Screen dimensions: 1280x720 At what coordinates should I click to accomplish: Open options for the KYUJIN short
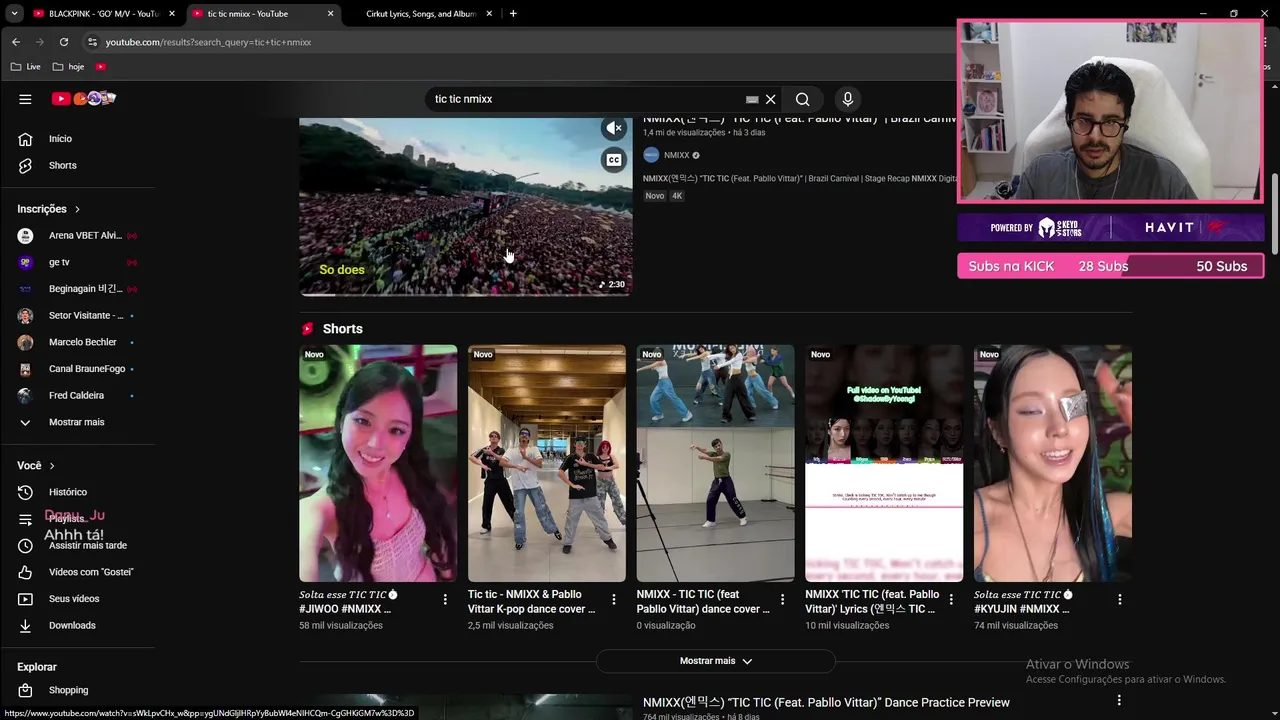[1119, 599]
